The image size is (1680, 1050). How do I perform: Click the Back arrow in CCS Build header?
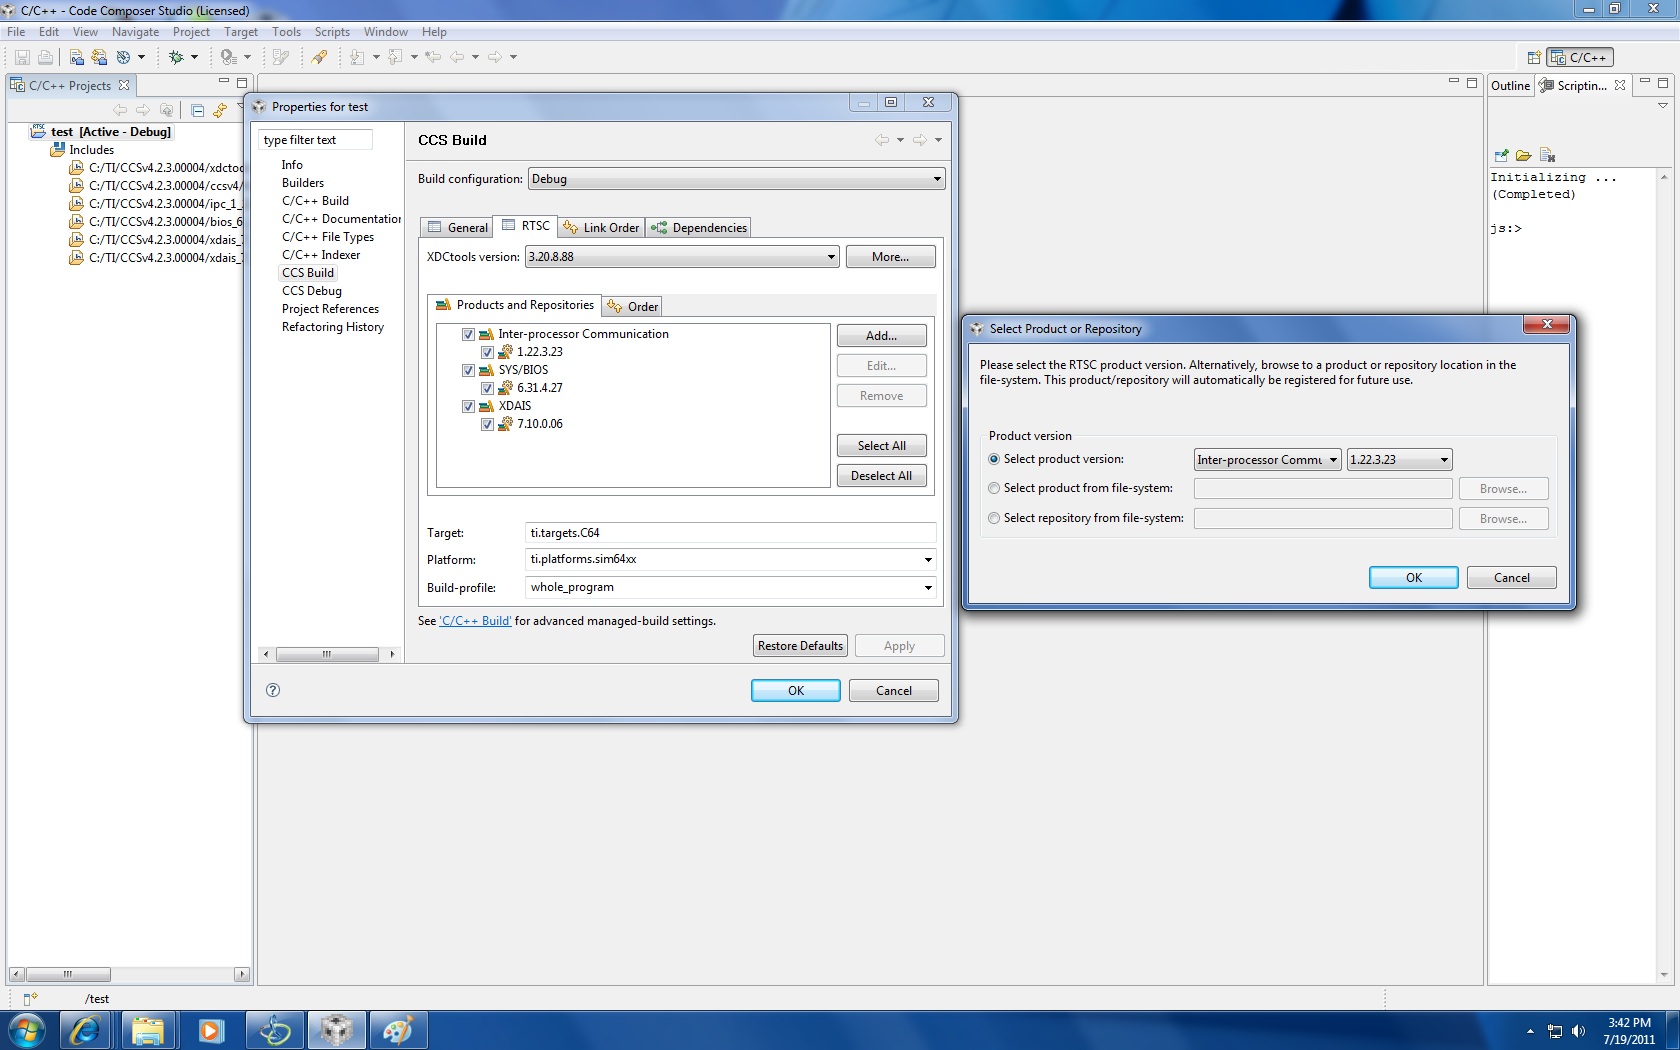tap(882, 140)
